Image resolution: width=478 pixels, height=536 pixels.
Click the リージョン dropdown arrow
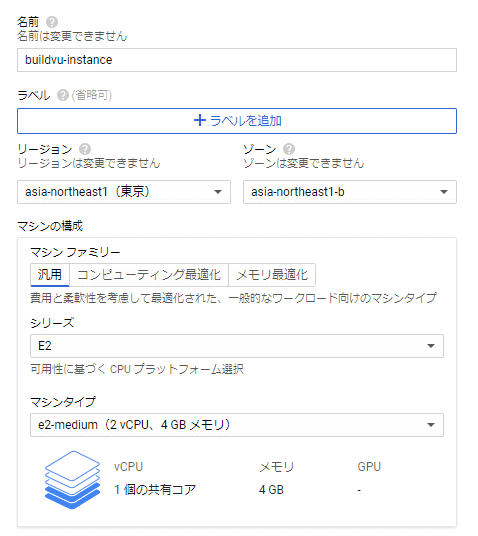pos(218,192)
